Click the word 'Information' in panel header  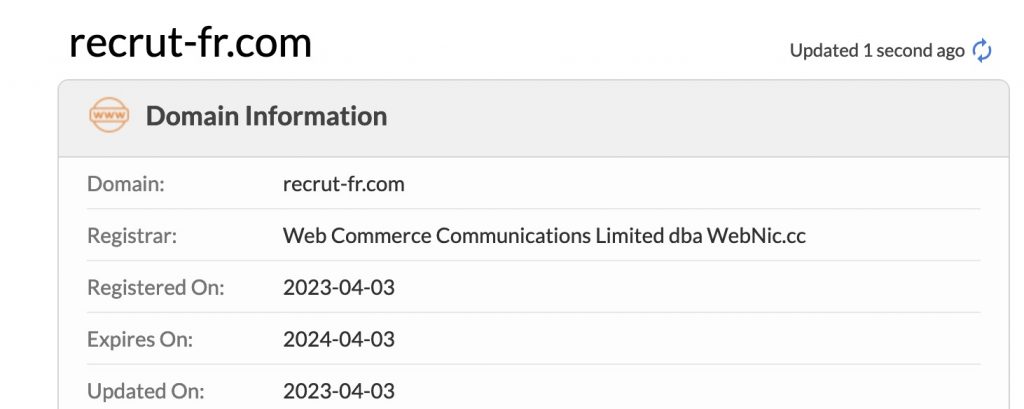click(x=315, y=116)
